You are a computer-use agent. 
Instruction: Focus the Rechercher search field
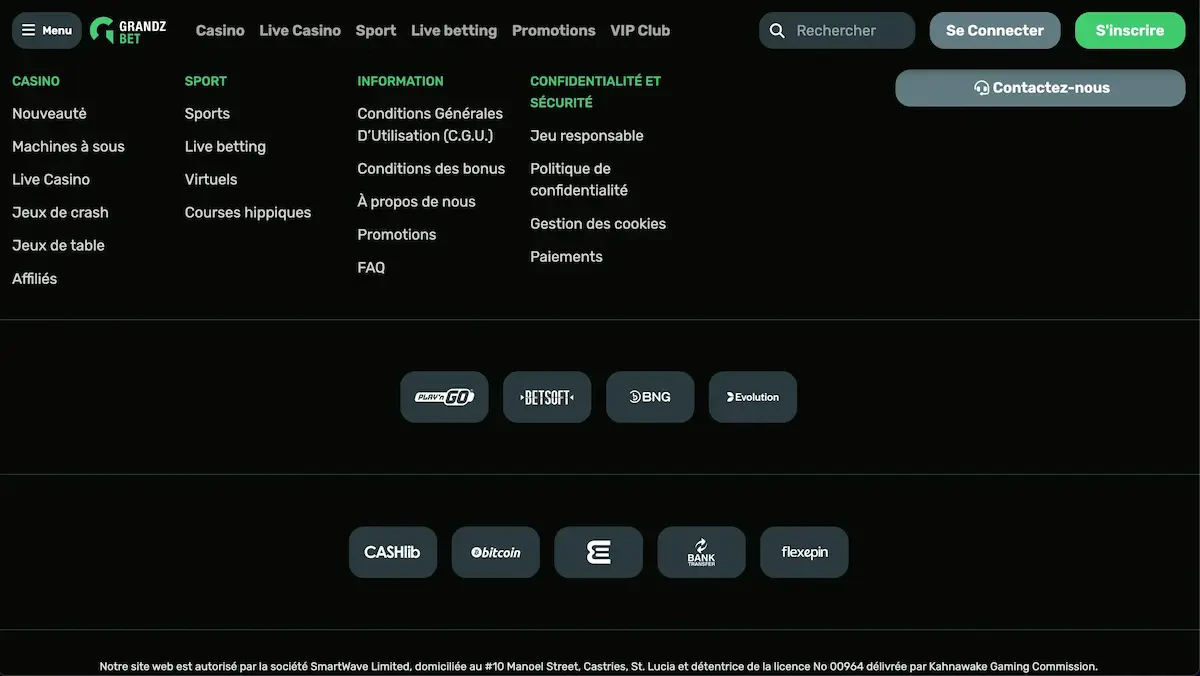pos(850,31)
